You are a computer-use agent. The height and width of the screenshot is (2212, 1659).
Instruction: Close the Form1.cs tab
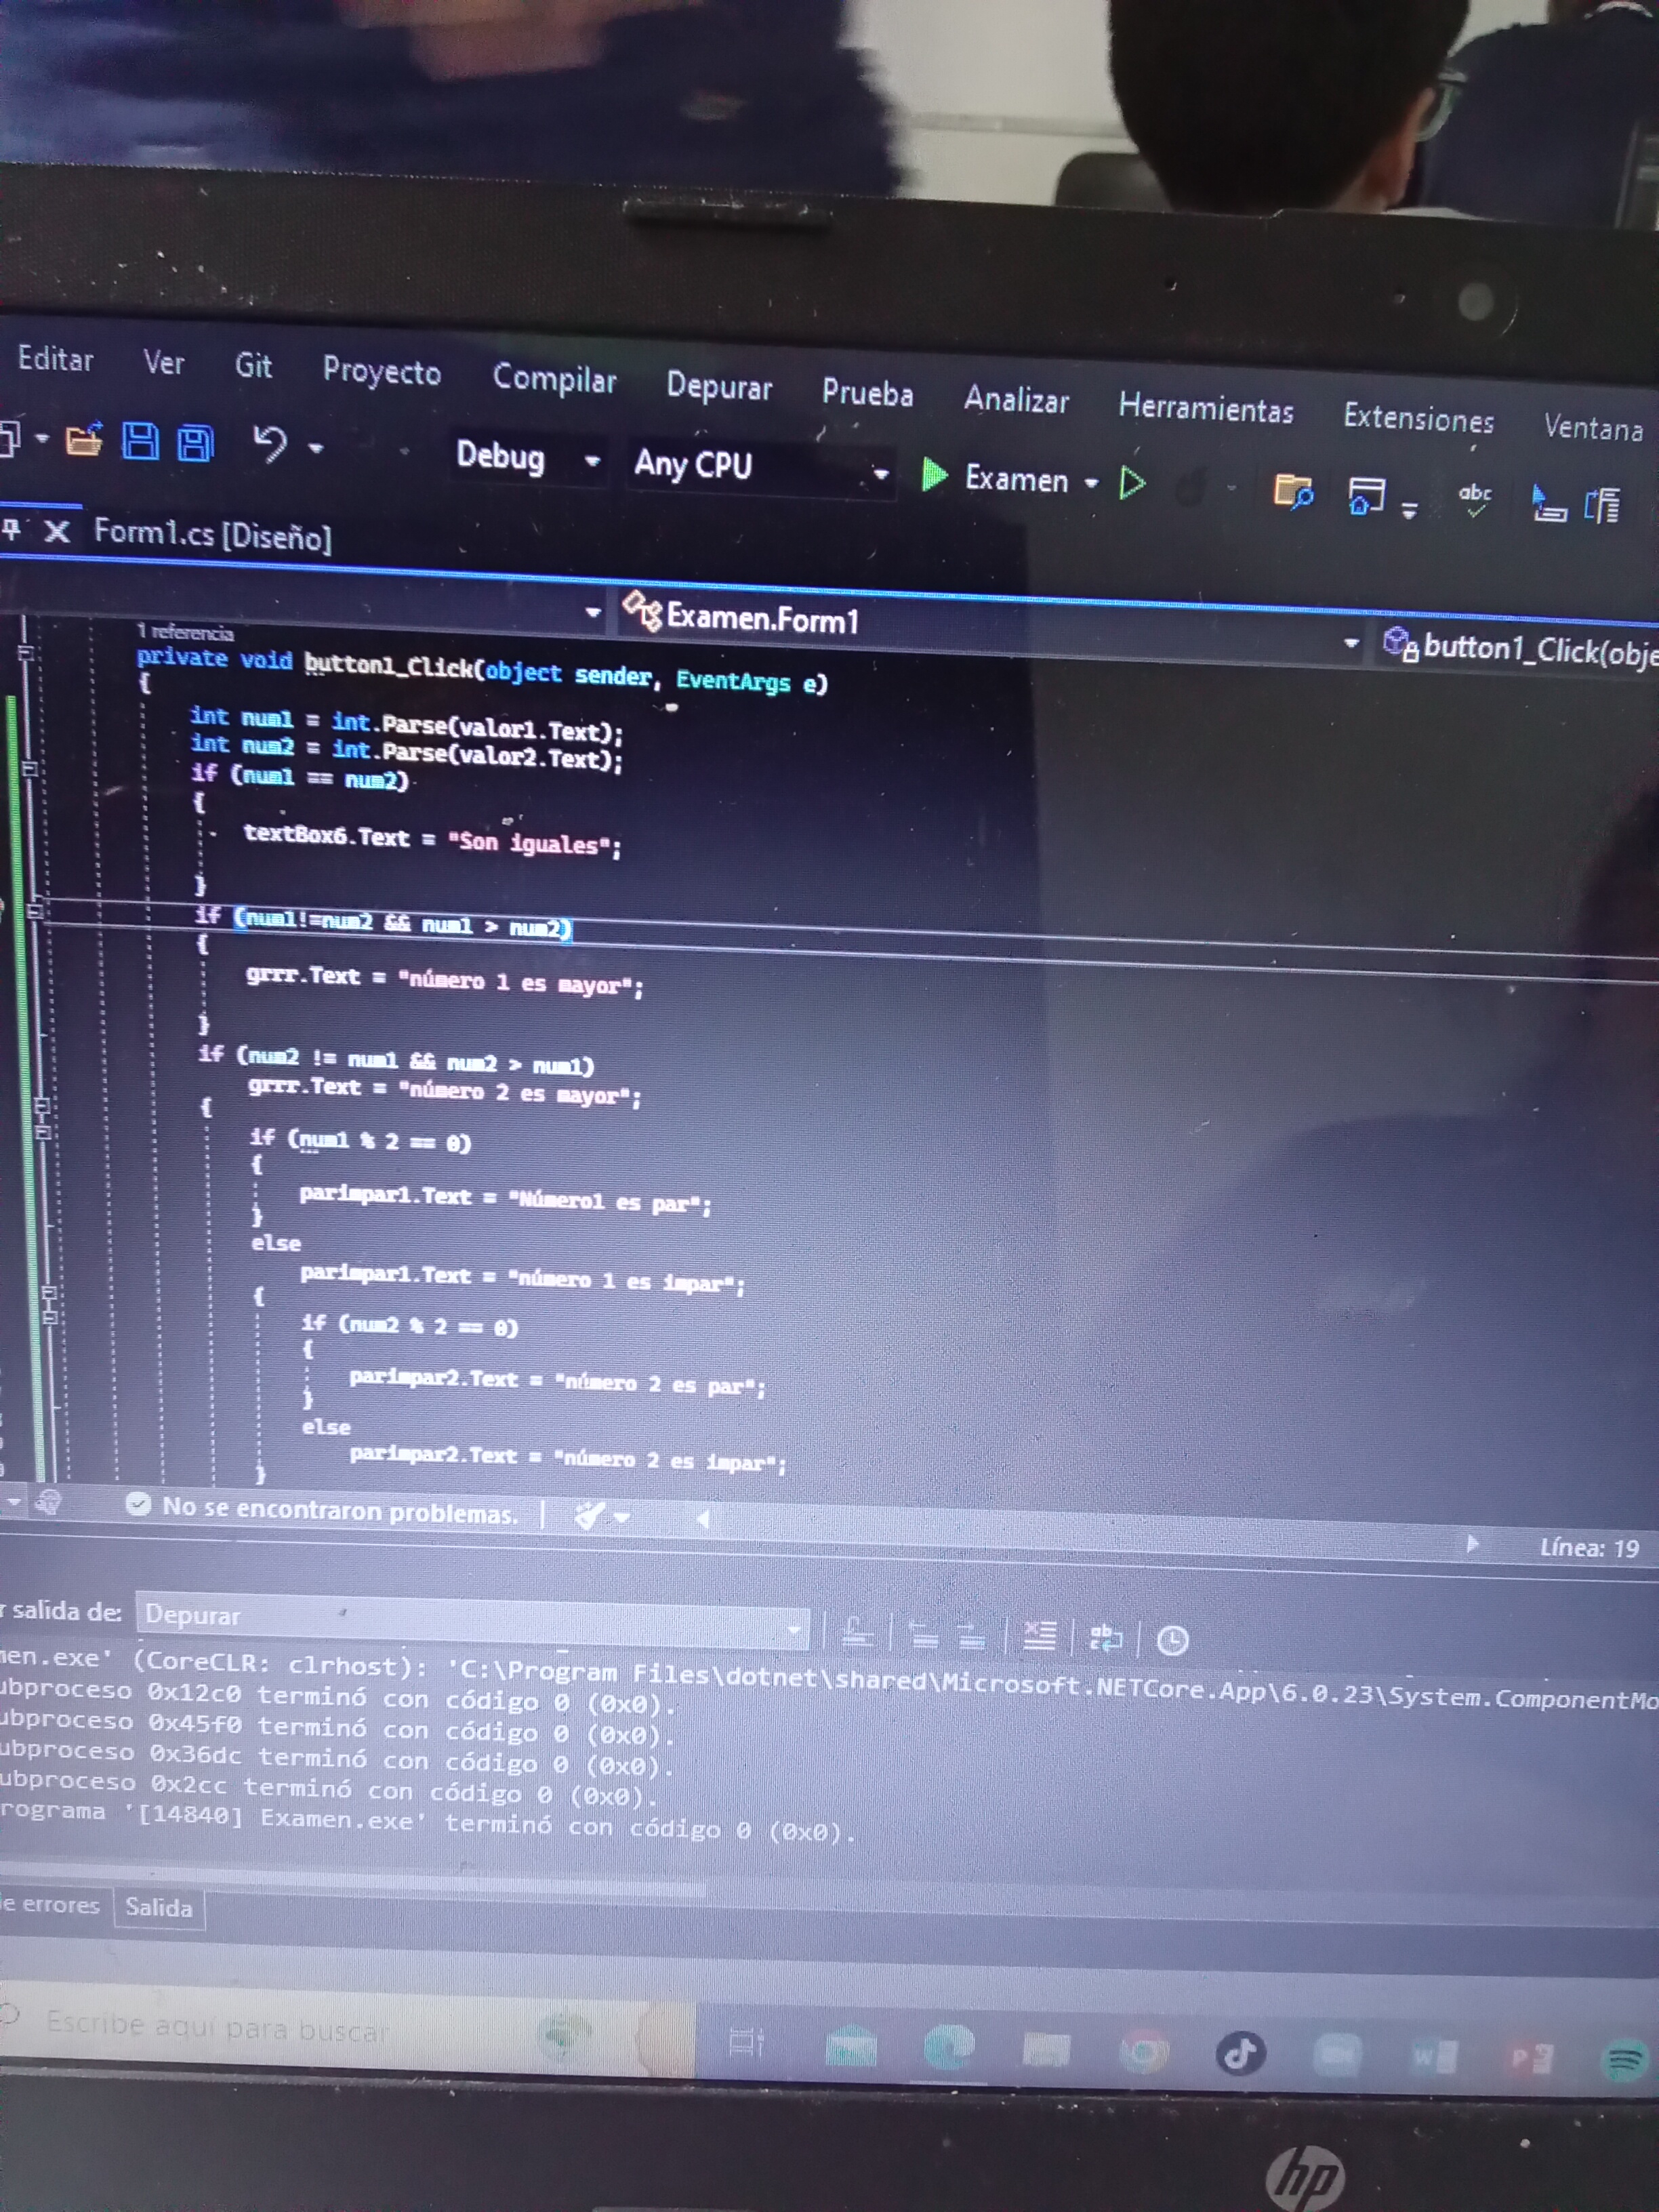(x=57, y=531)
